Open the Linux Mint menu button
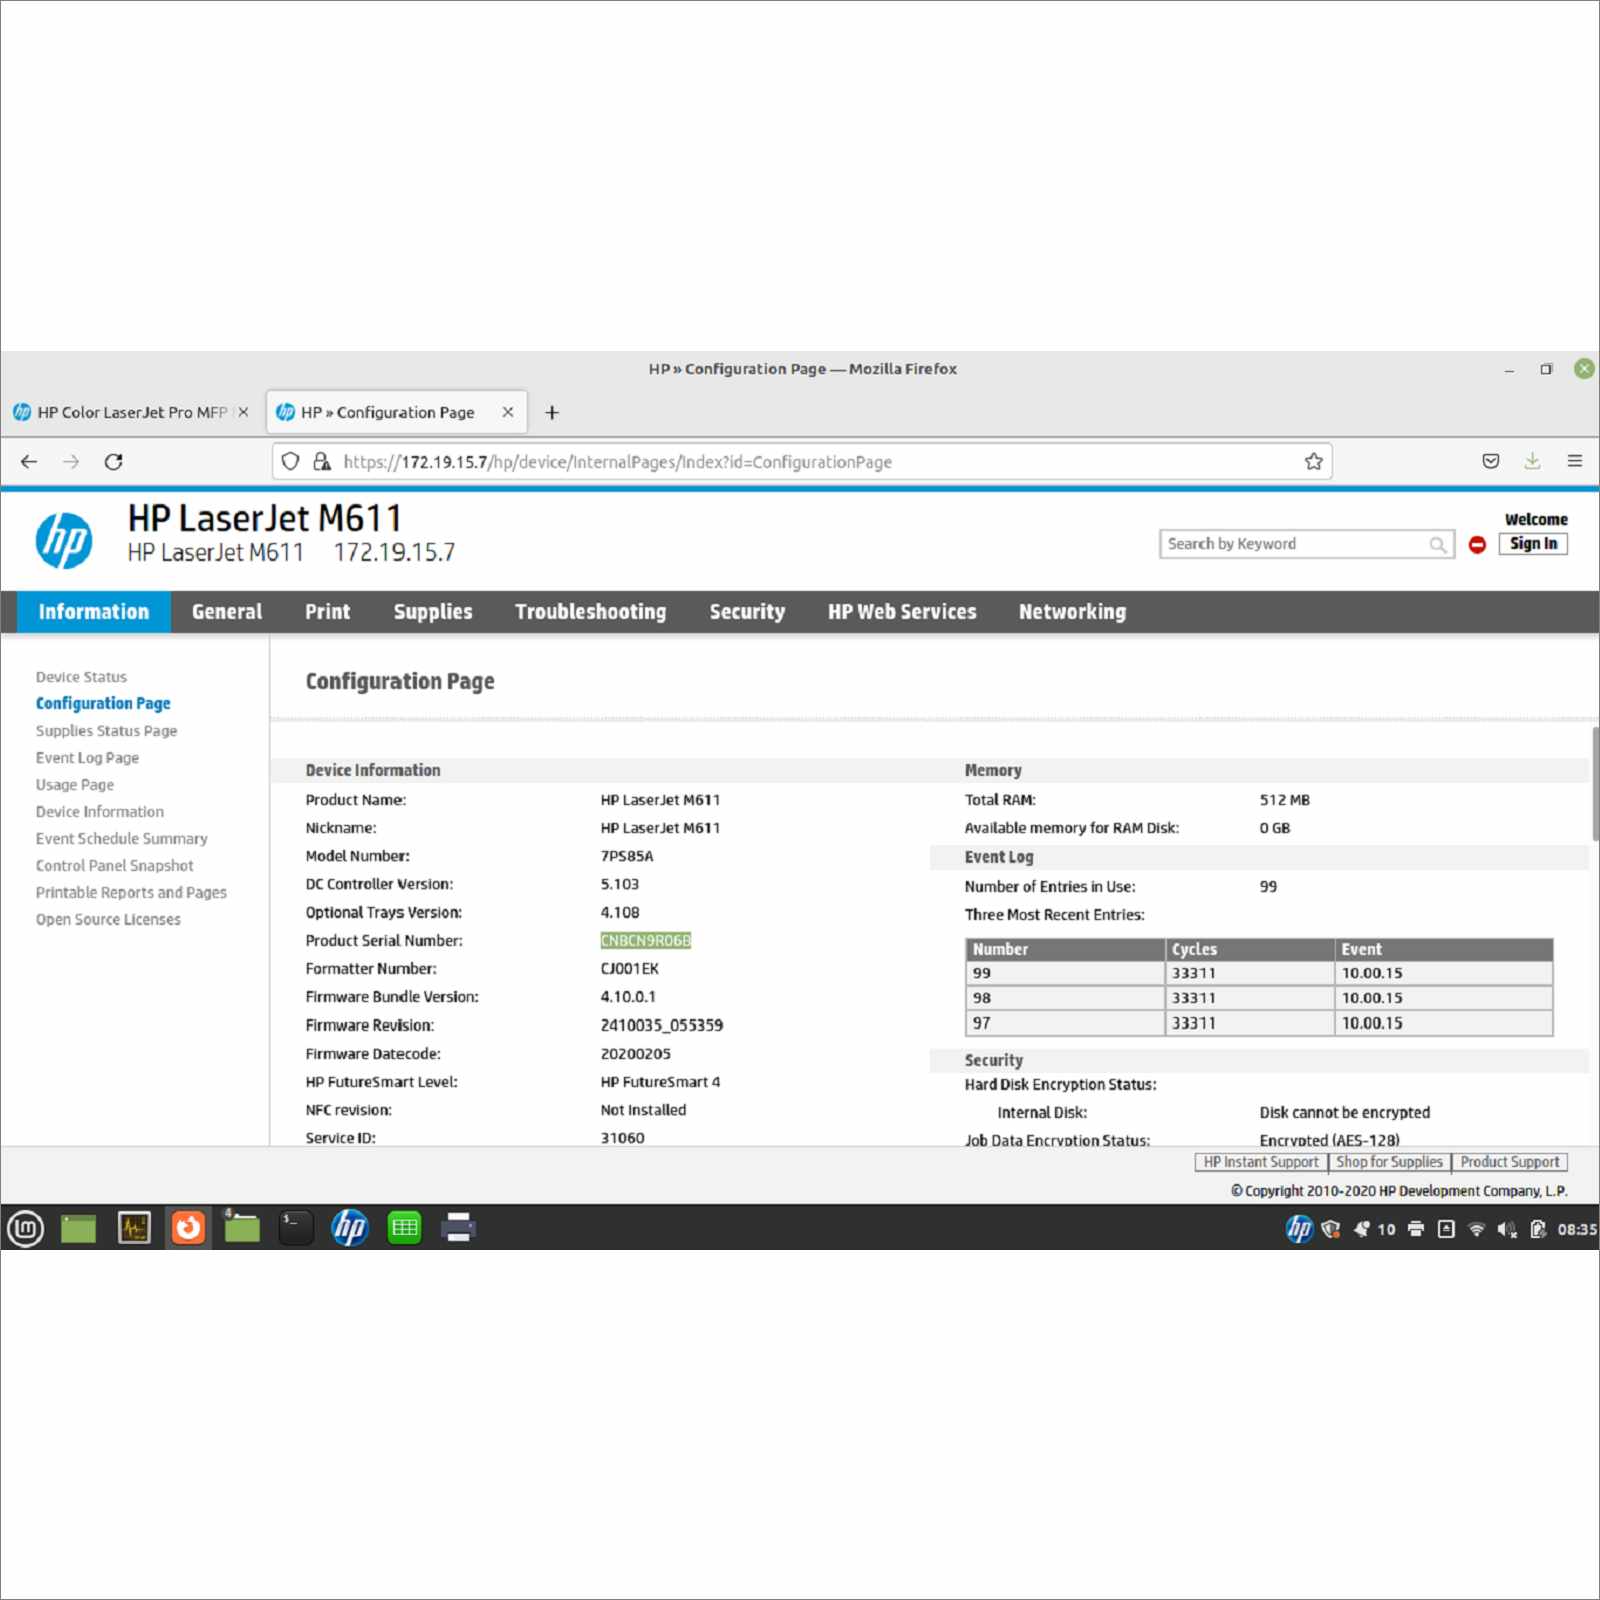The height and width of the screenshot is (1600, 1600). tap(25, 1228)
